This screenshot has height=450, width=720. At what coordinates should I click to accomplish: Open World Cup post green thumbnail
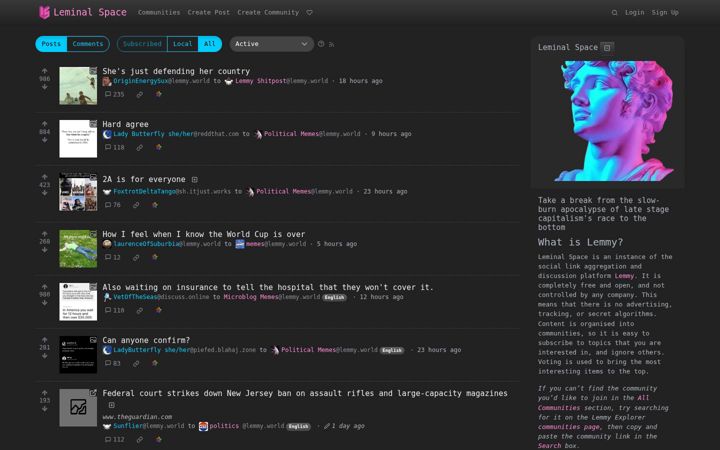[x=78, y=249]
